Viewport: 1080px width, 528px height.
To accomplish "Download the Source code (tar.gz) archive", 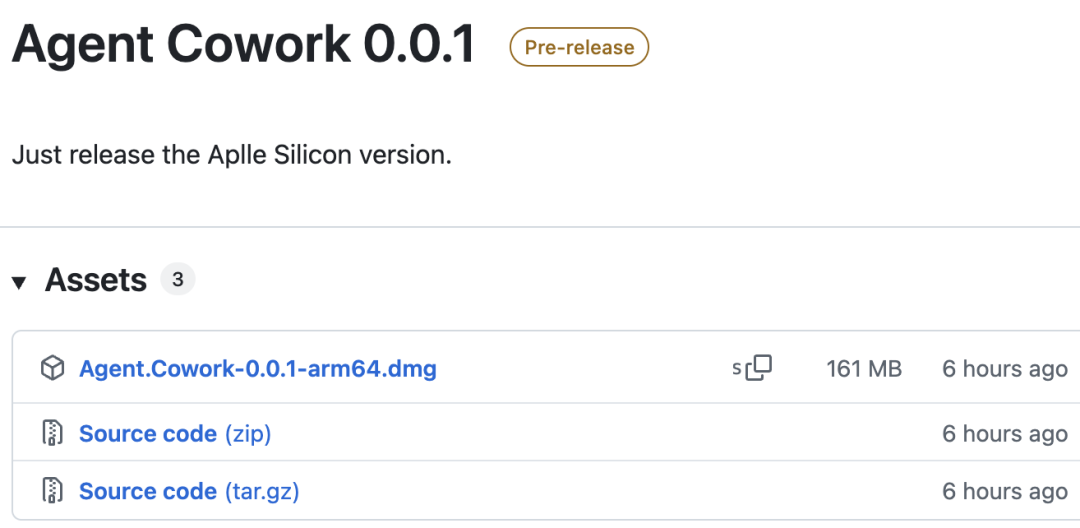I will click(x=148, y=492).
